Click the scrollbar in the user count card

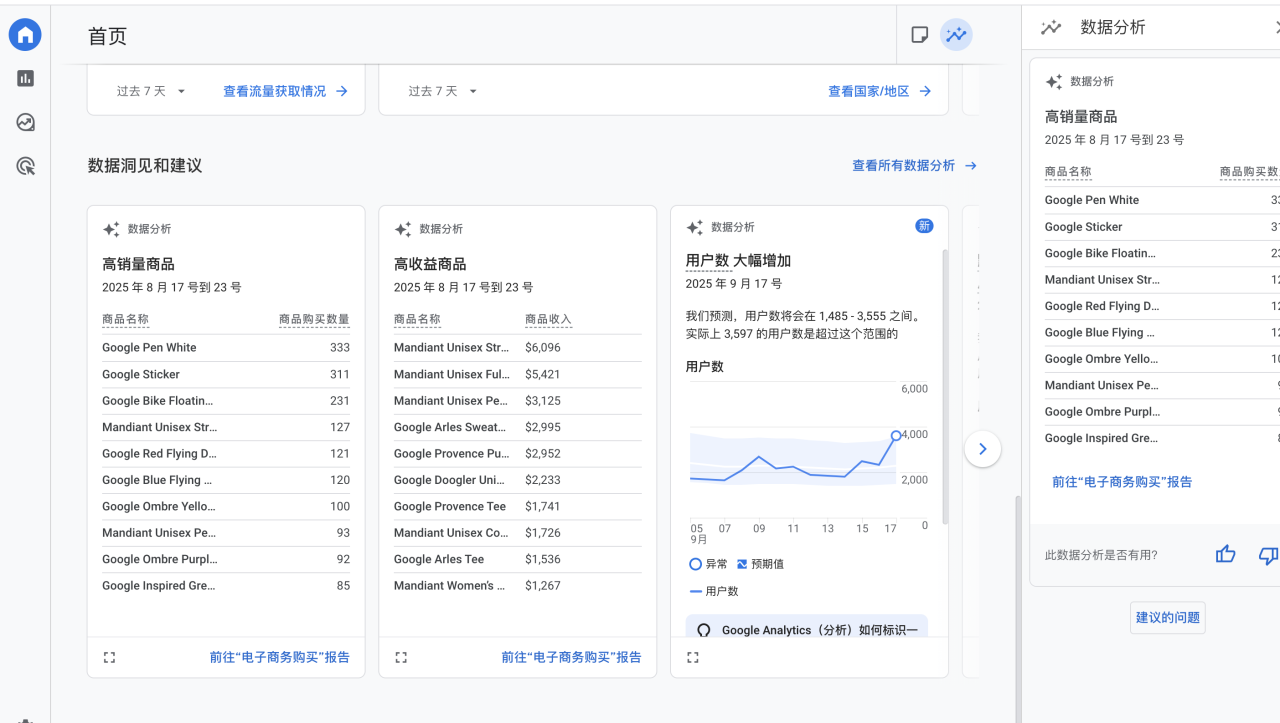click(x=944, y=390)
